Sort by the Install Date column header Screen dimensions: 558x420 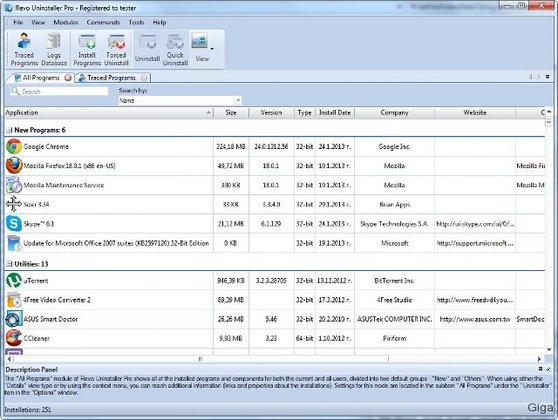coord(335,113)
